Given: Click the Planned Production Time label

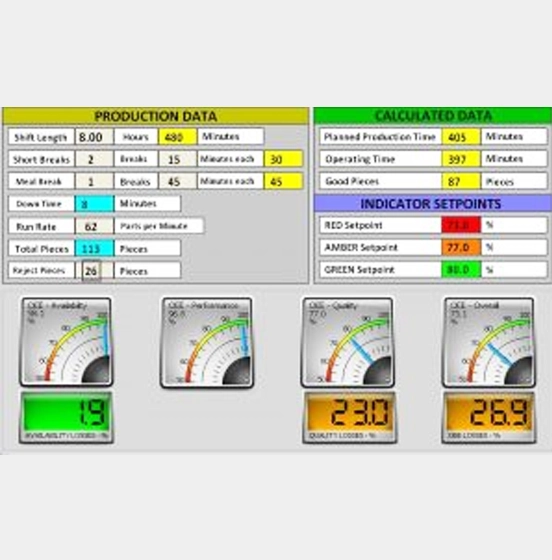Looking at the screenshot, I should pos(380,137).
